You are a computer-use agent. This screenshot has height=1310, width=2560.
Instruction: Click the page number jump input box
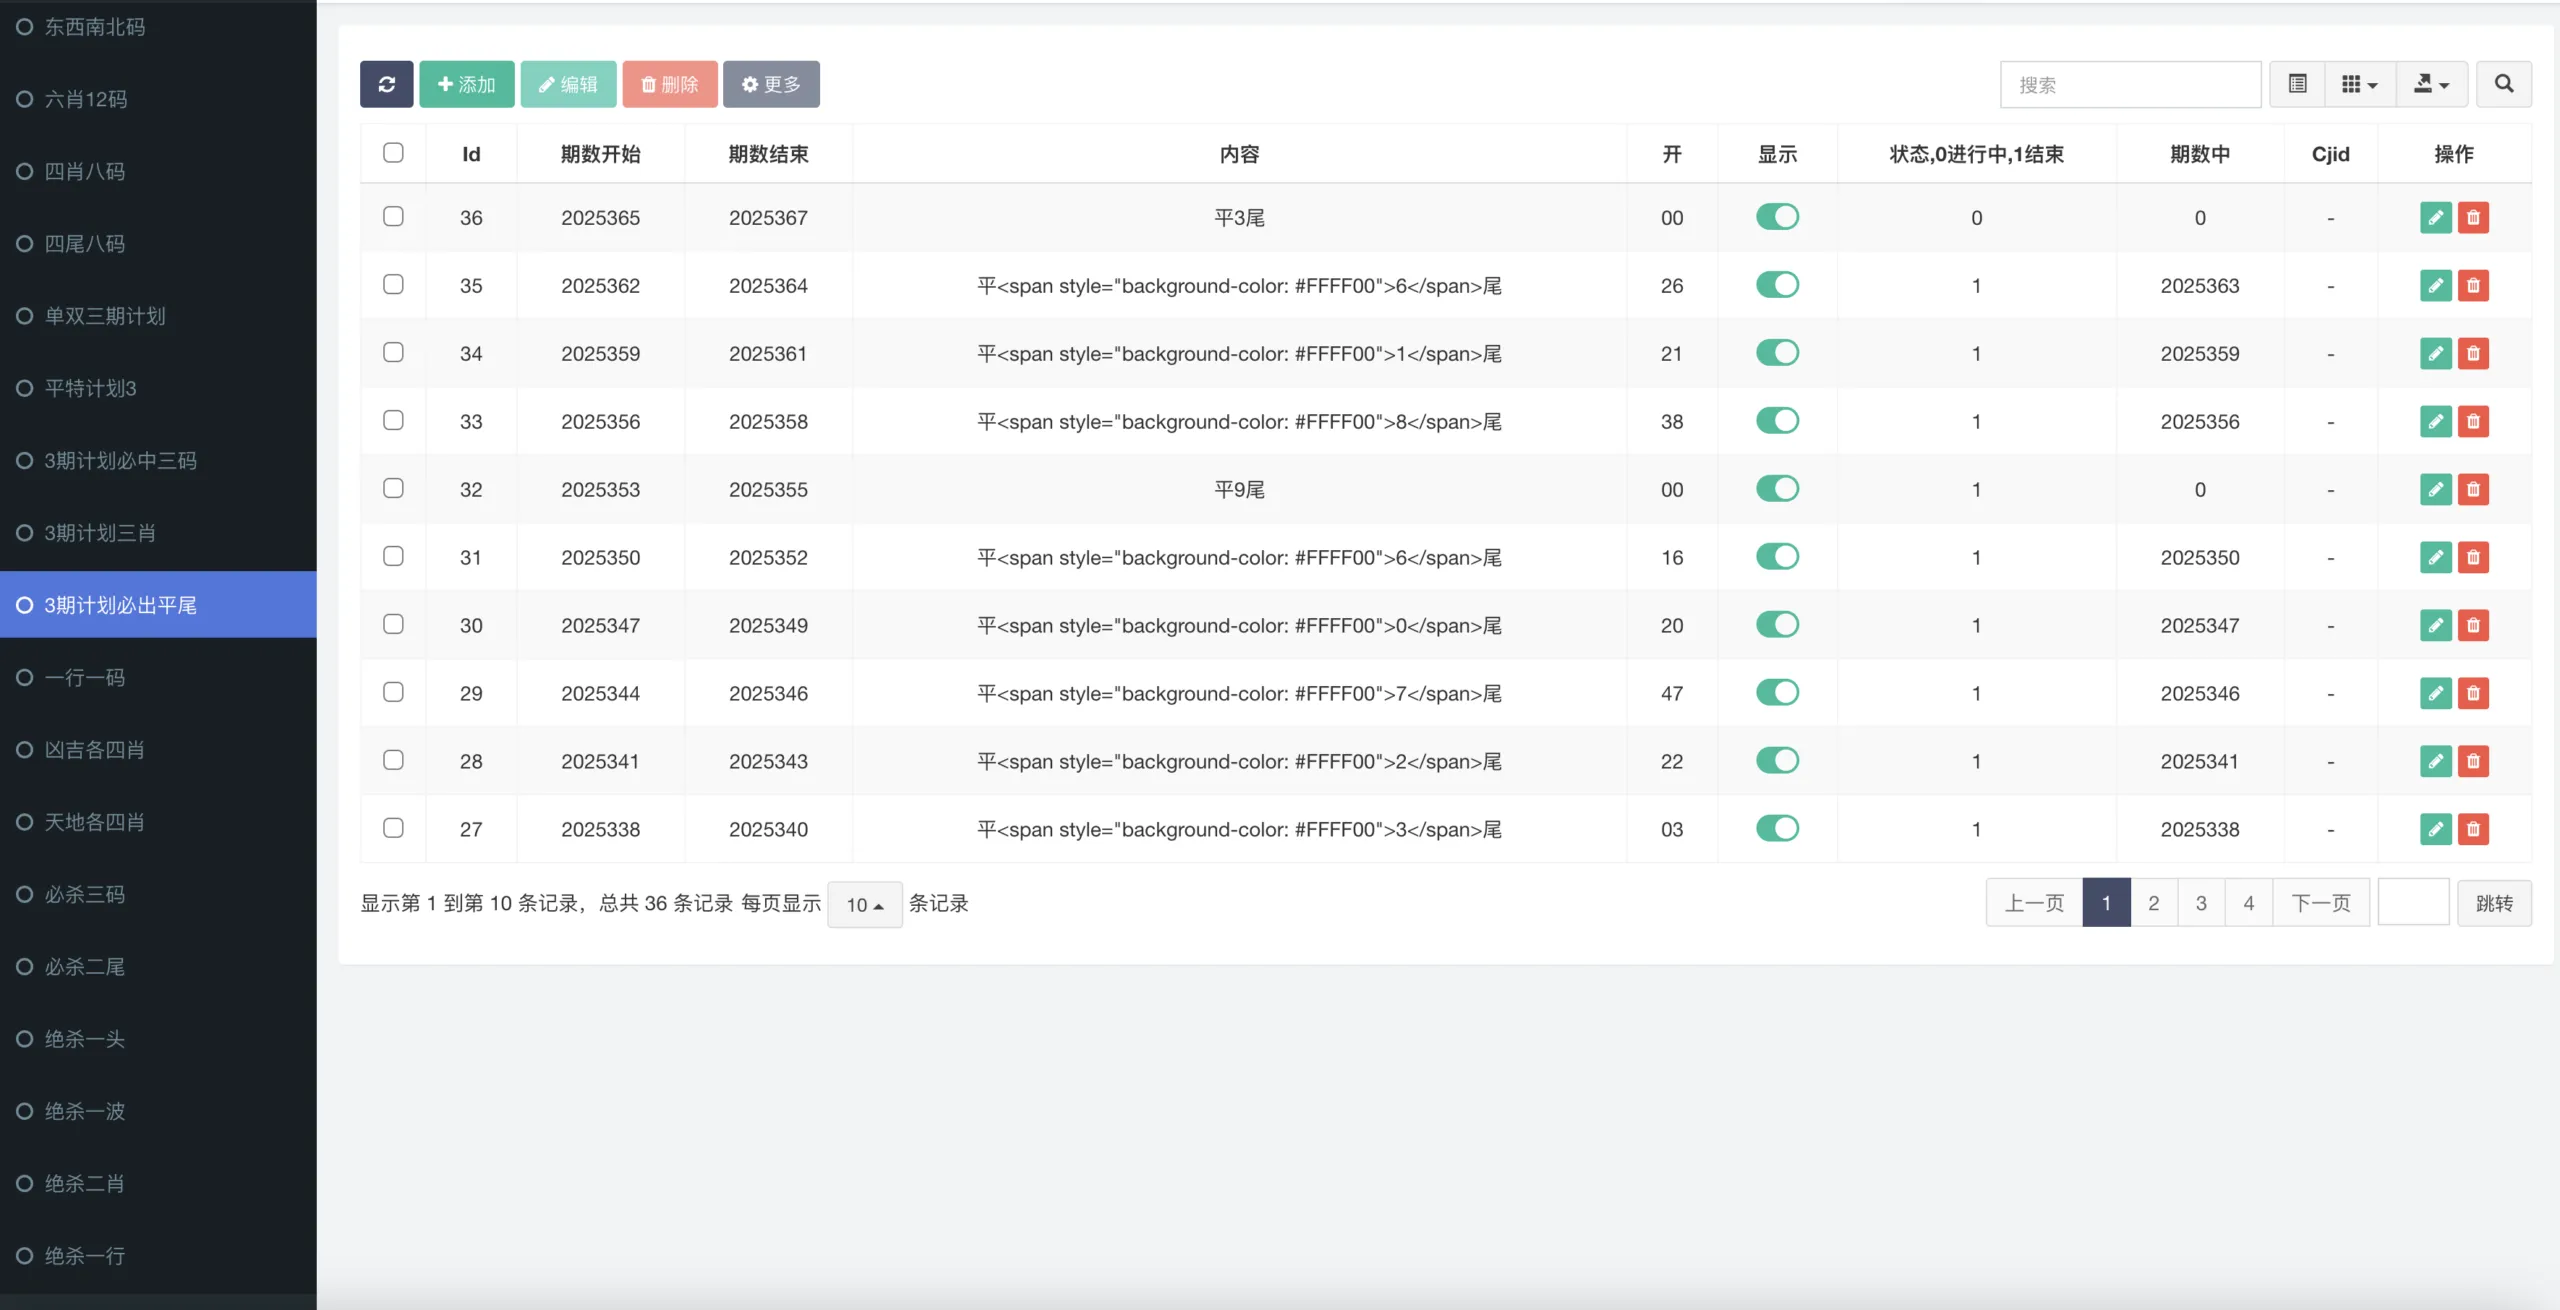(2413, 903)
